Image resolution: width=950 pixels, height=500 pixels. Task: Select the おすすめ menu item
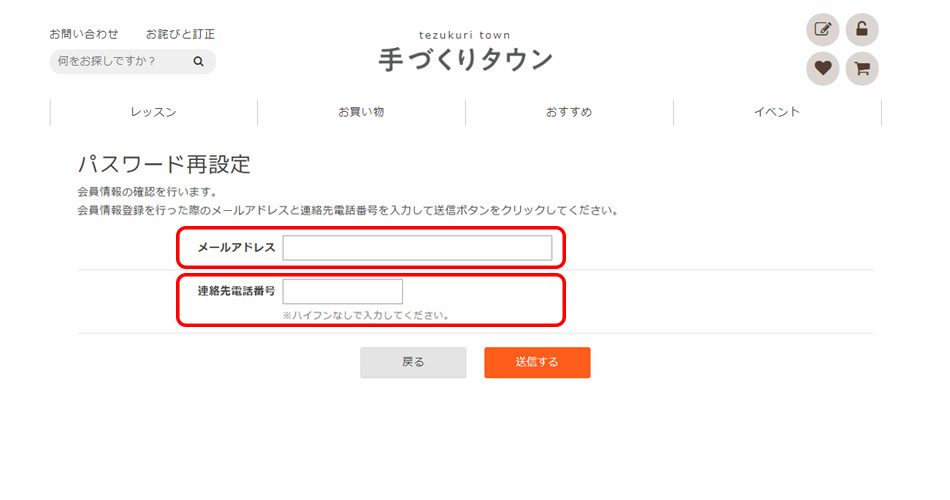click(x=569, y=112)
